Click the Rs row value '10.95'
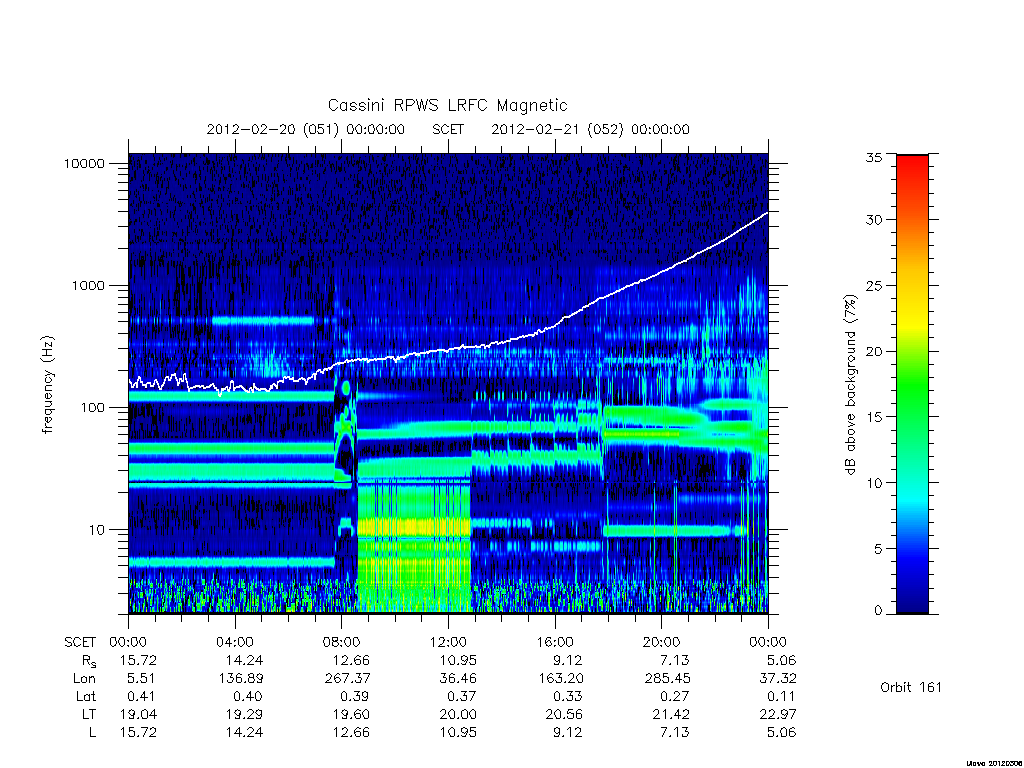The width and height of the screenshot is (1024, 768). [458, 660]
